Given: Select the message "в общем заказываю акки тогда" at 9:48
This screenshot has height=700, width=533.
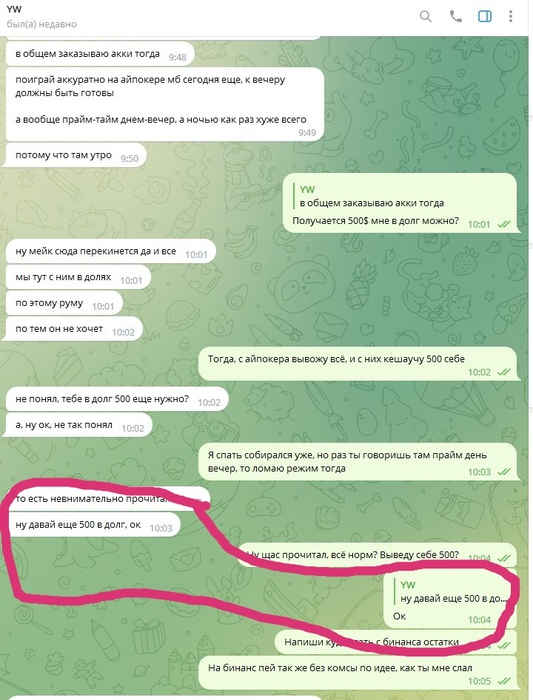Looking at the screenshot, I should point(100,55).
